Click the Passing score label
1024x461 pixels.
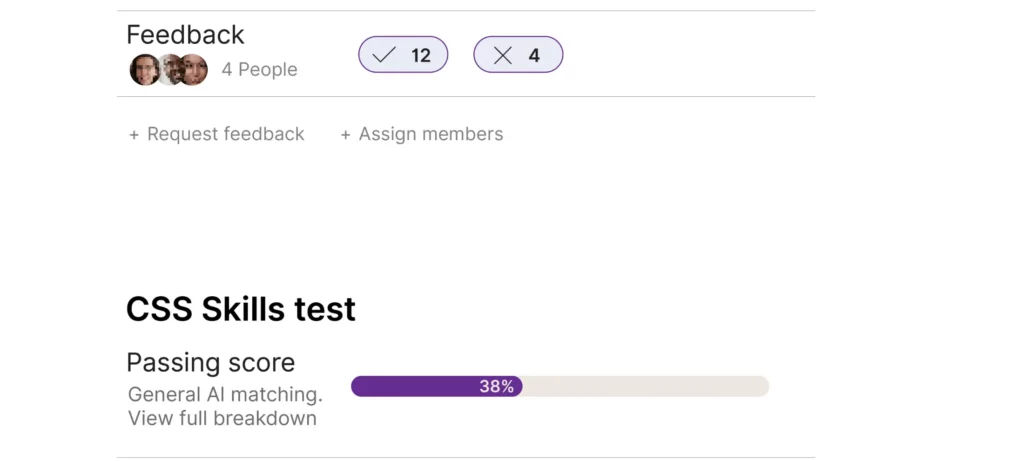coord(210,362)
